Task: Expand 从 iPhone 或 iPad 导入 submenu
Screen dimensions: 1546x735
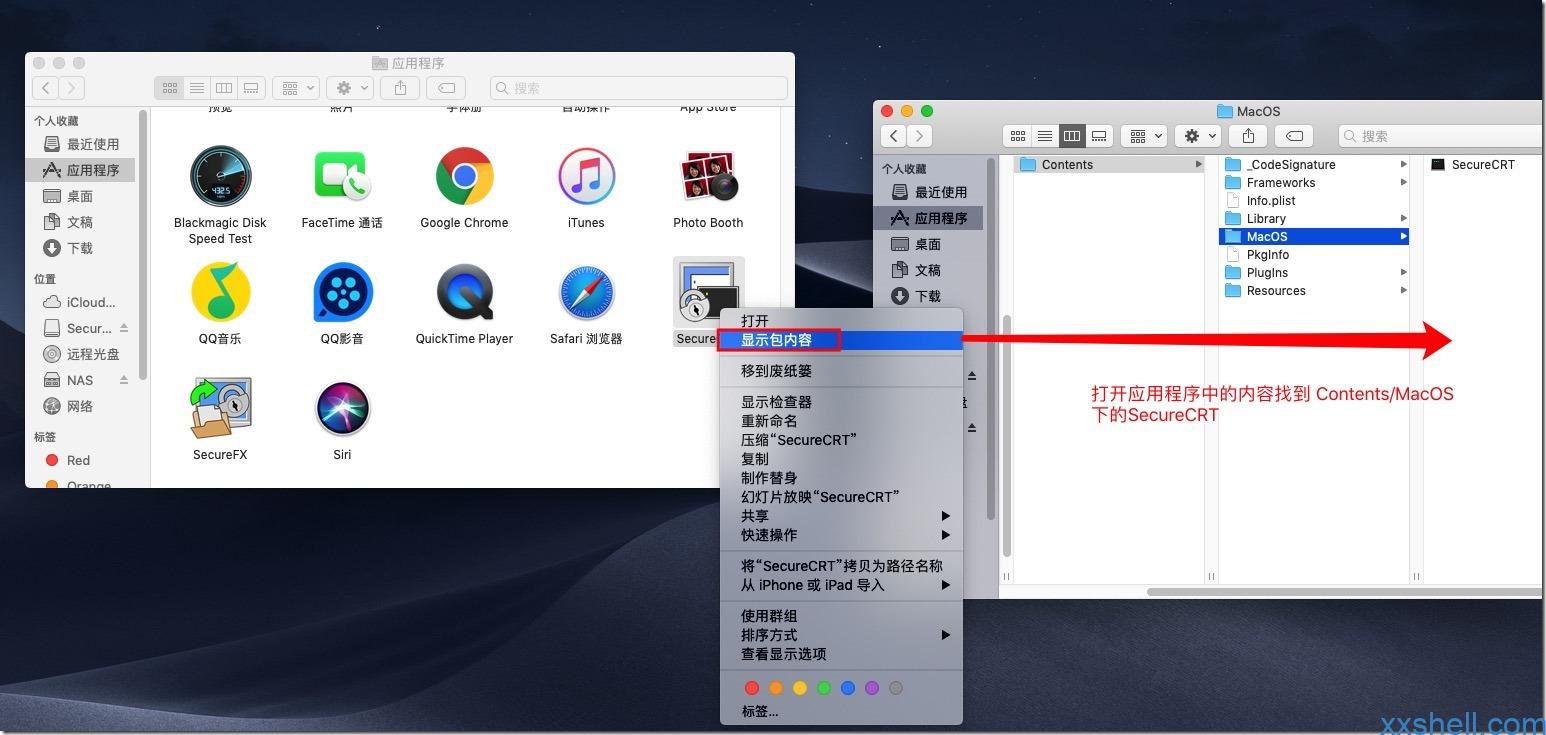Action: [841, 585]
